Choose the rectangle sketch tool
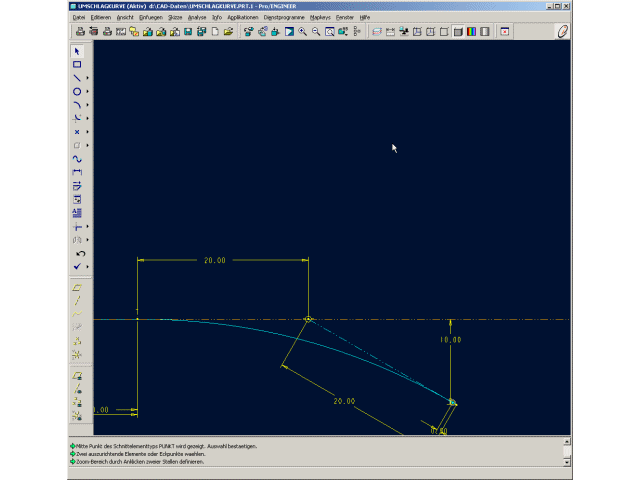 [77, 64]
